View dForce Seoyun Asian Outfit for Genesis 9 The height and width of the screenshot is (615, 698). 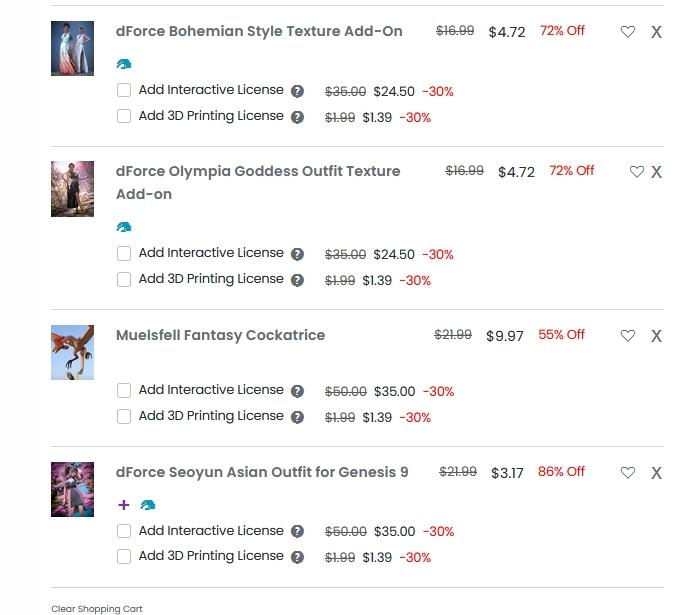point(262,472)
